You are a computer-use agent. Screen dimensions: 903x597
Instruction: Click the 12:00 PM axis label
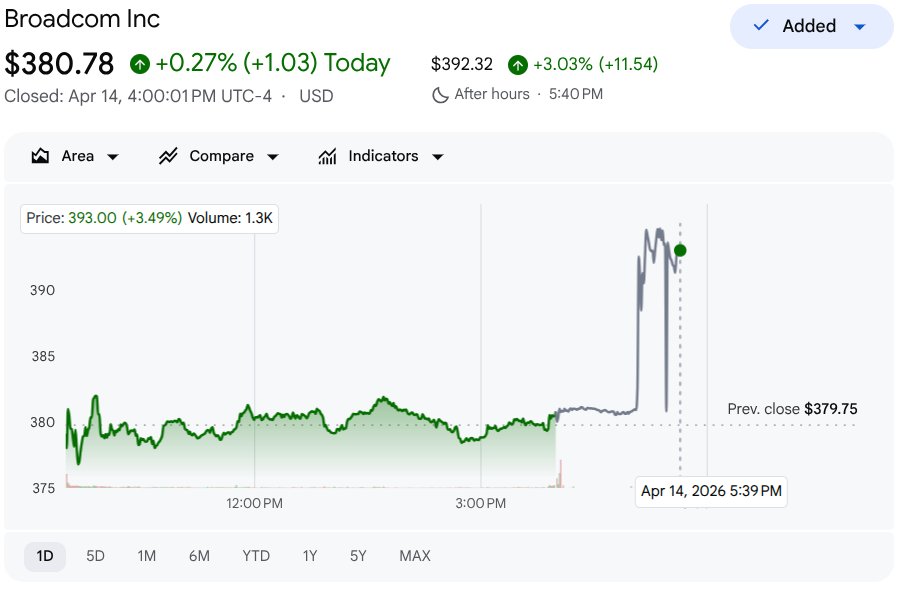254,503
